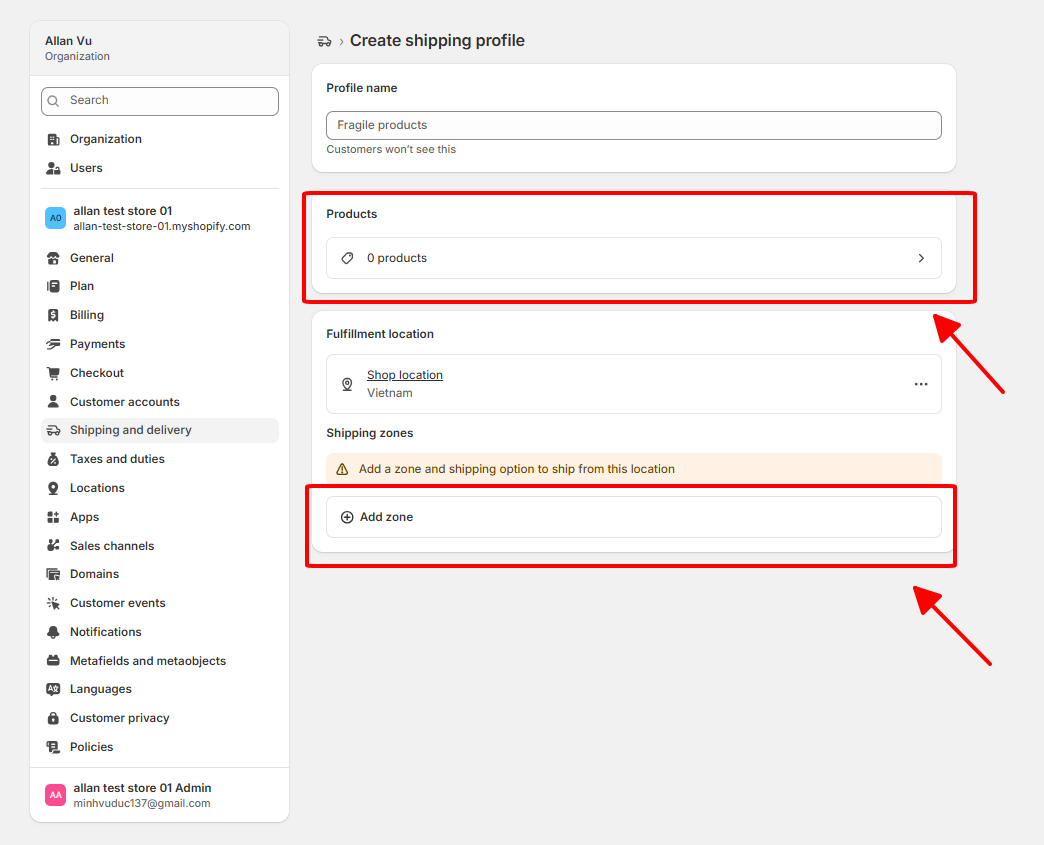The image size is (1044, 845).
Task: Click the Organization building icon
Action: coord(53,139)
